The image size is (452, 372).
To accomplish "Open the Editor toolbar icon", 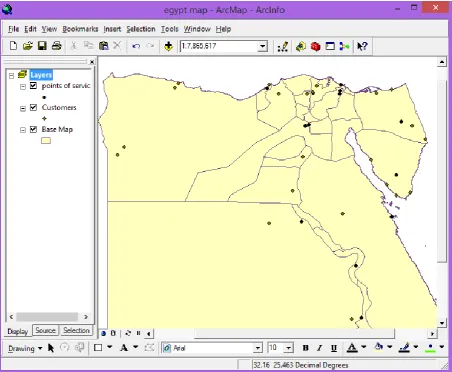I will tap(283, 46).
